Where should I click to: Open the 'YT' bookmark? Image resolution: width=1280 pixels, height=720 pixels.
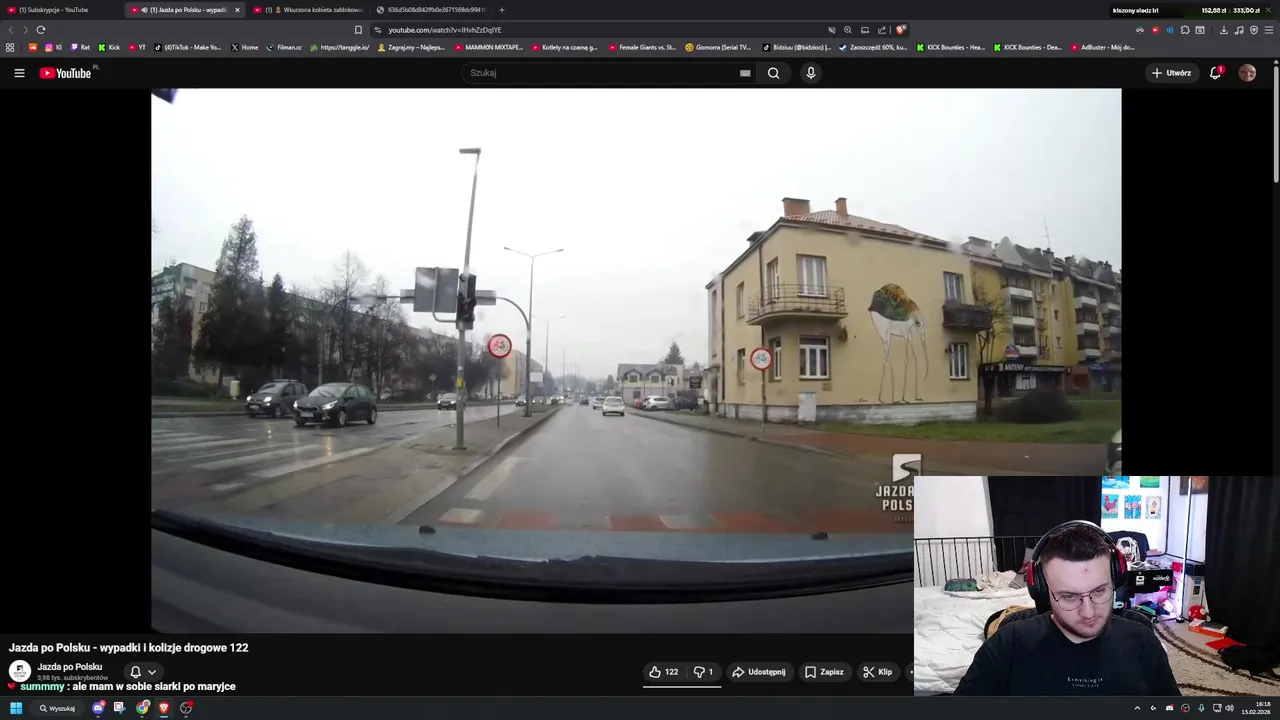(137, 47)
